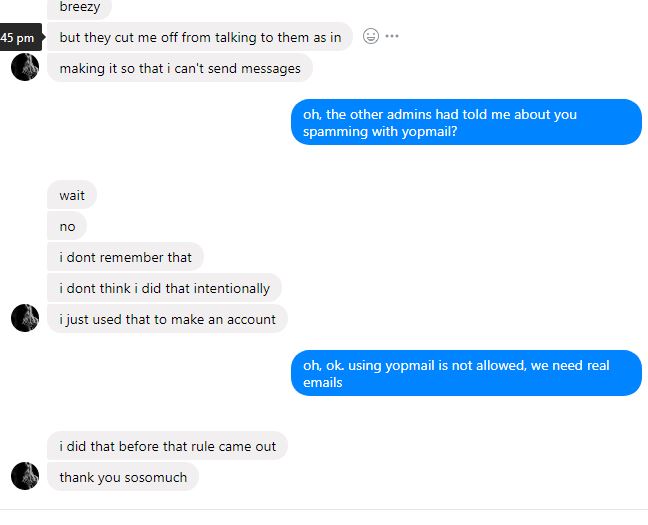Click avatar beside "making it so that" message

[x=25, y=67]
